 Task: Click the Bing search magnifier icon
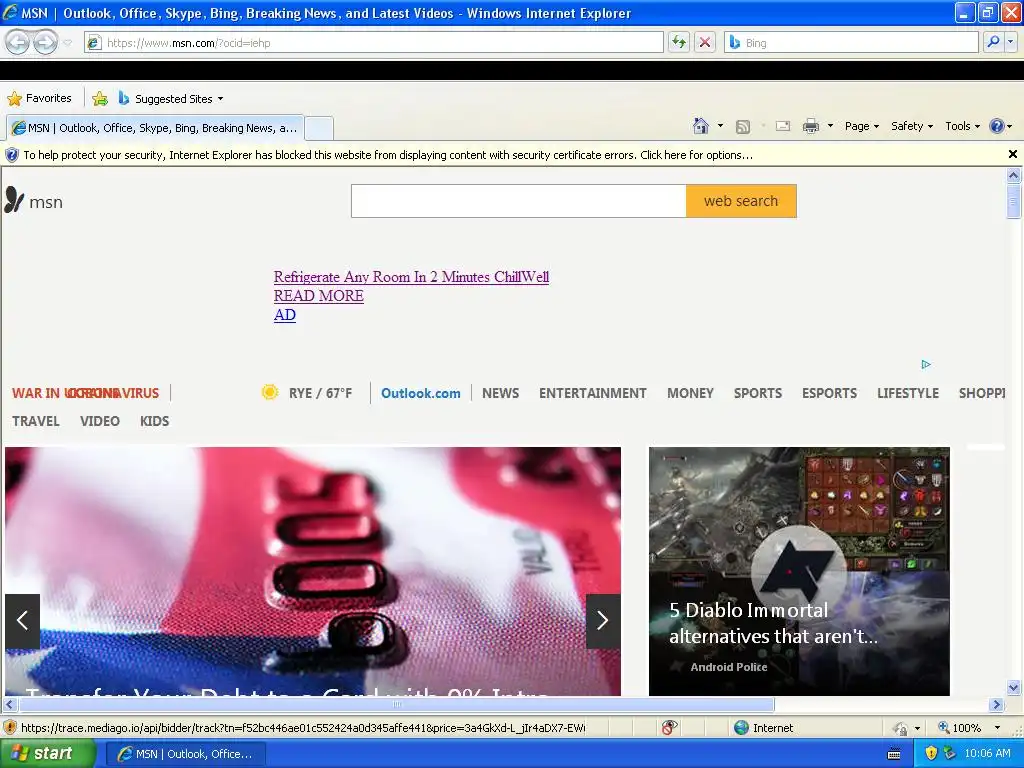point(993,42)
